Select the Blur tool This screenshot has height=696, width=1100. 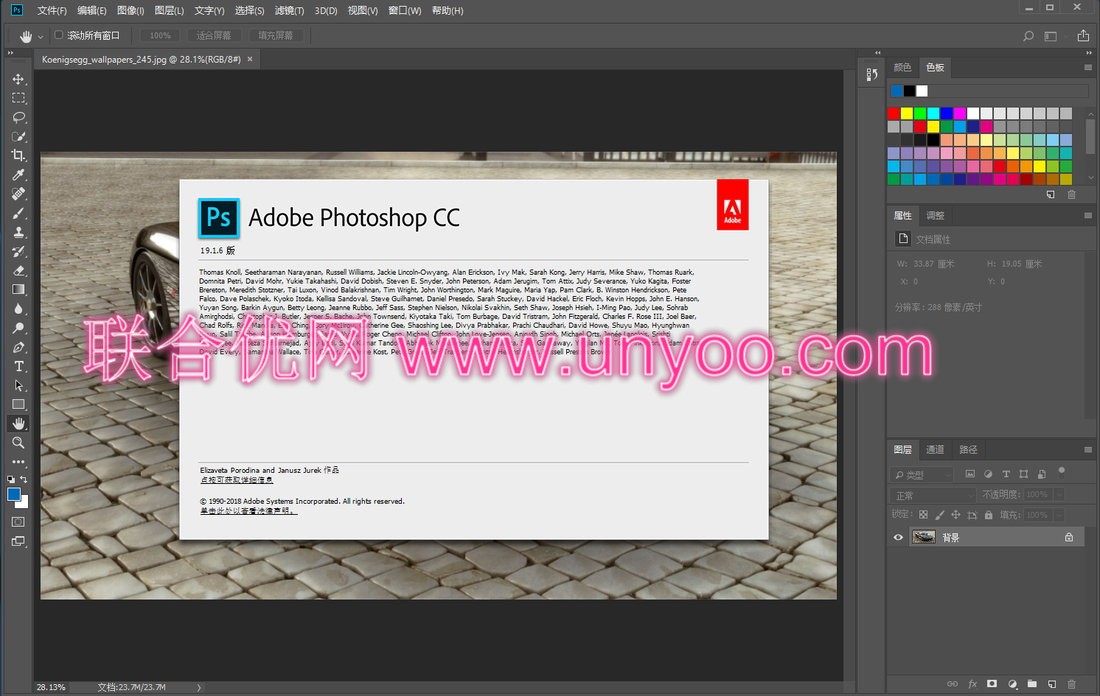coord(18,309)
